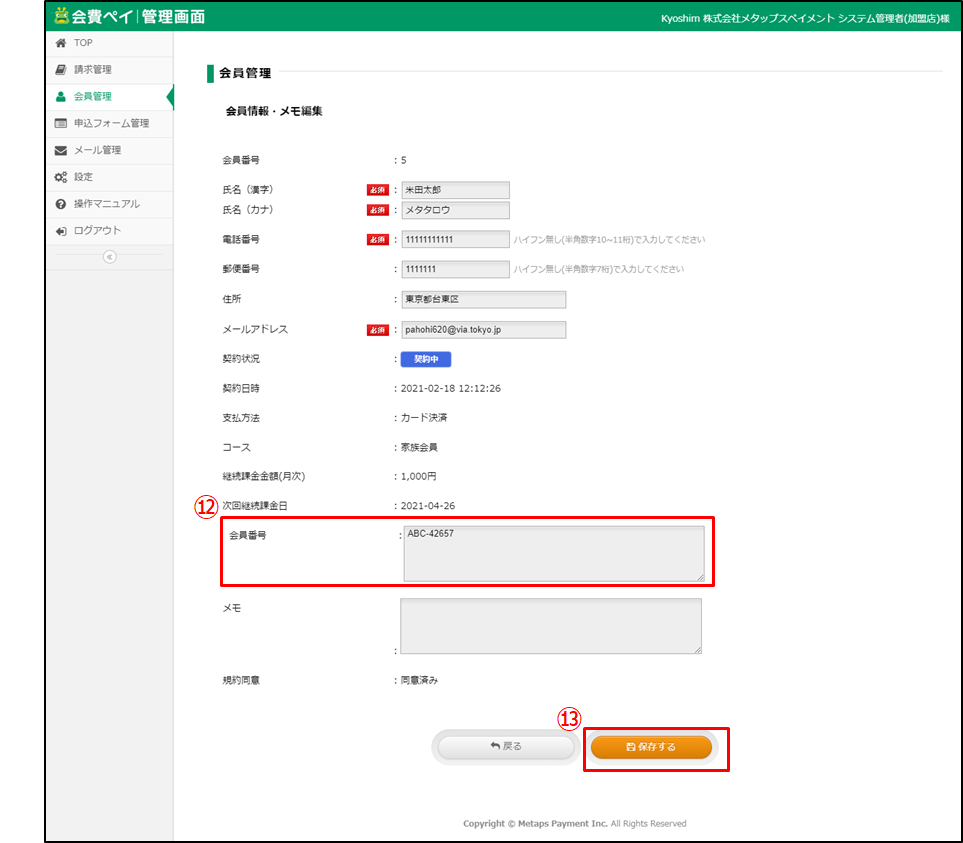Collapse the sidebar with the chevron button
963x843 pixels.
click(x=110, y=257)
